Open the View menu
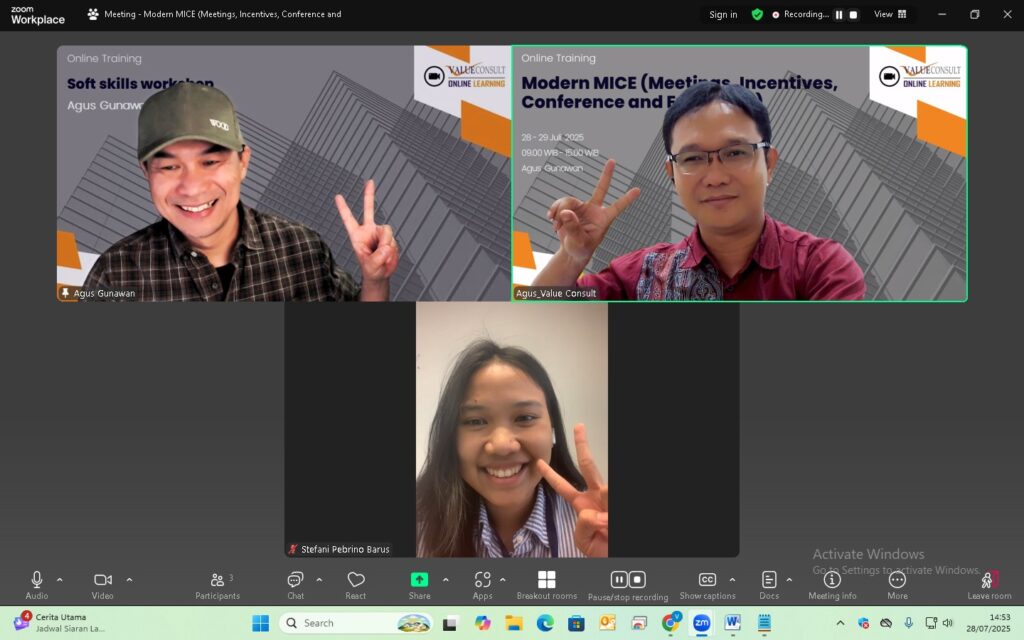This screenshot has width=1024, height=640. (890, 14)
